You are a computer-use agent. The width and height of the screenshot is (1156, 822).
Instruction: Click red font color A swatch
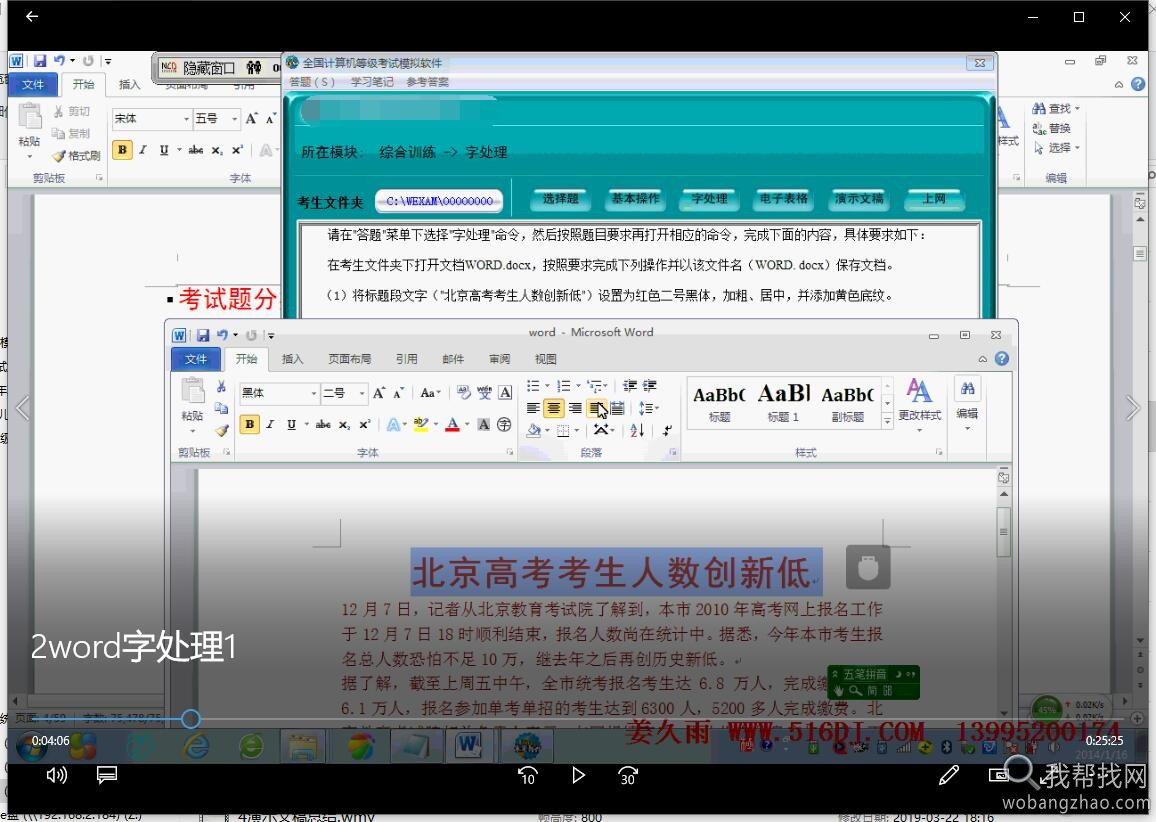tap(453, 424)
